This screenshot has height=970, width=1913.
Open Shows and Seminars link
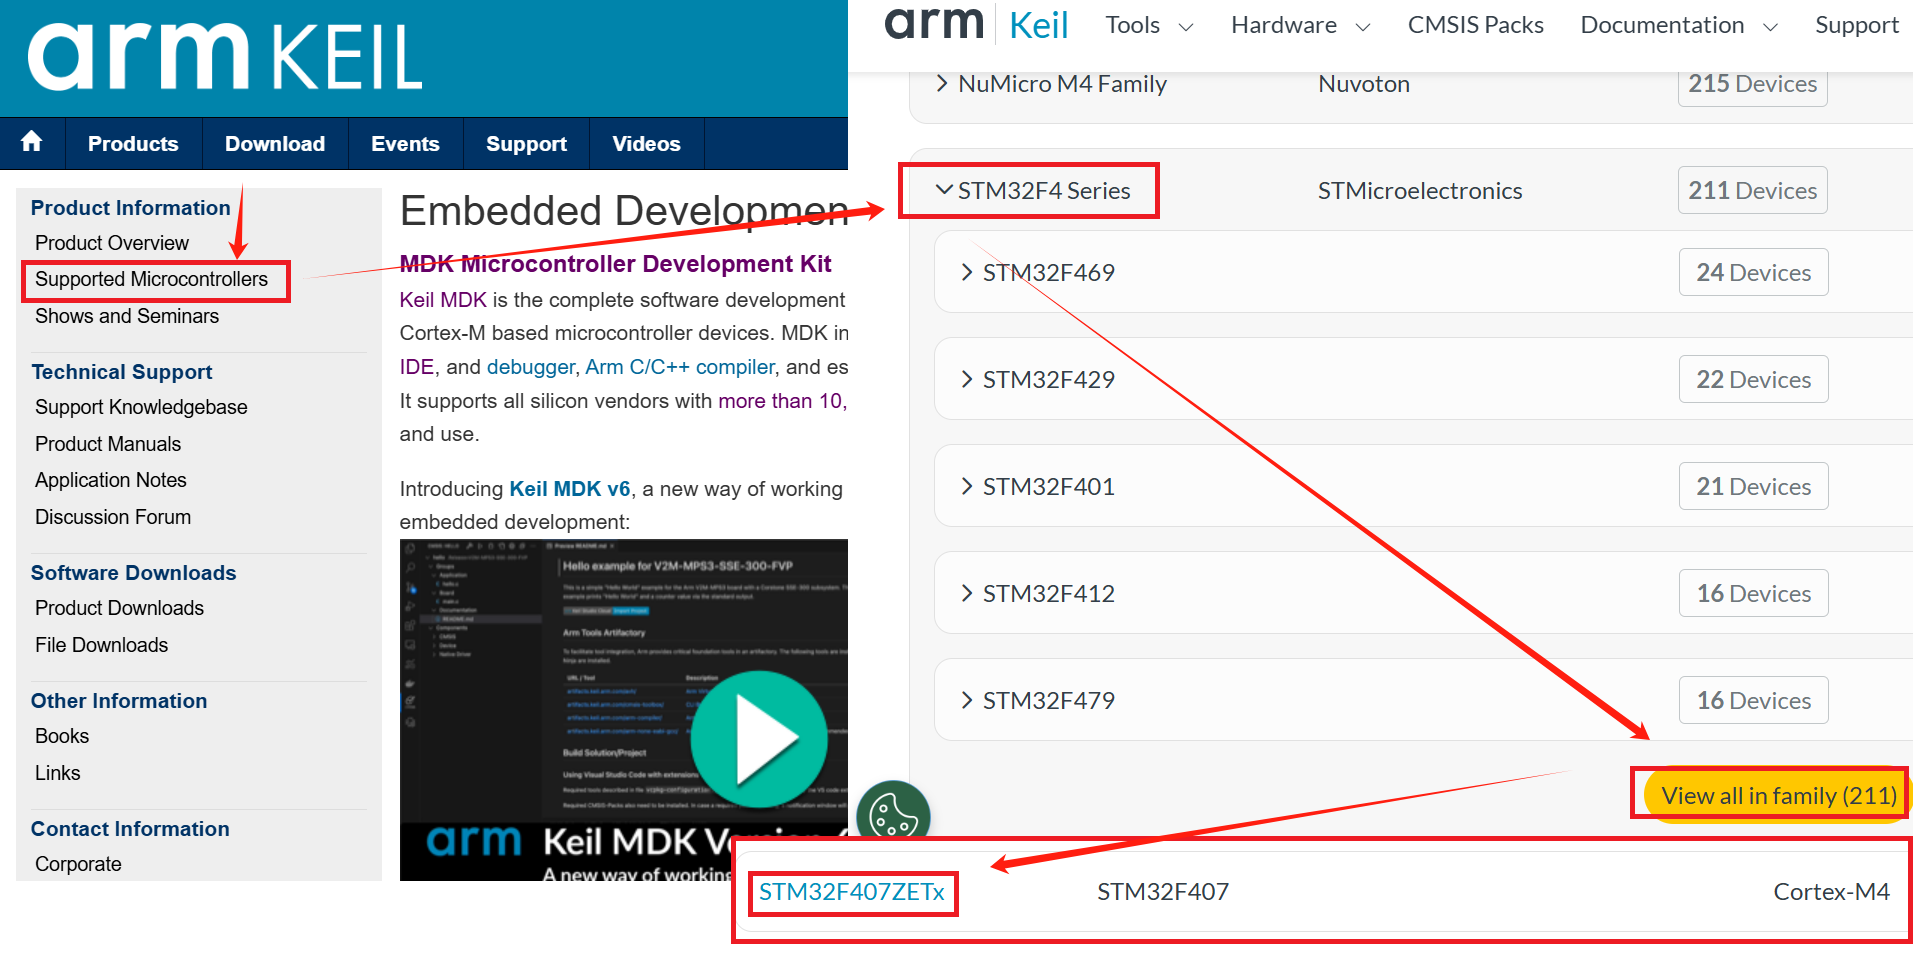127,316
